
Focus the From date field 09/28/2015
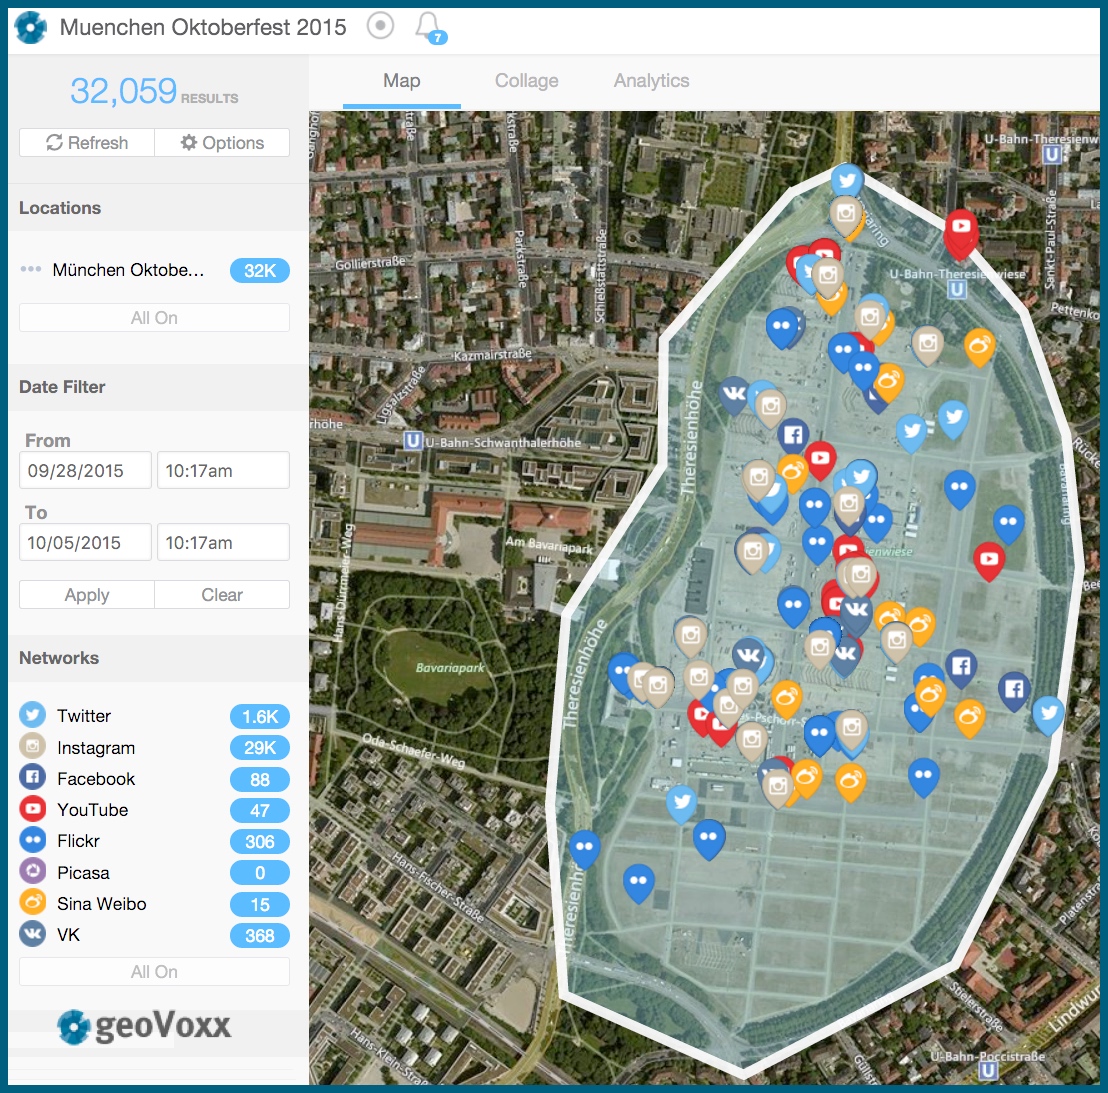[x=86, y=470]
